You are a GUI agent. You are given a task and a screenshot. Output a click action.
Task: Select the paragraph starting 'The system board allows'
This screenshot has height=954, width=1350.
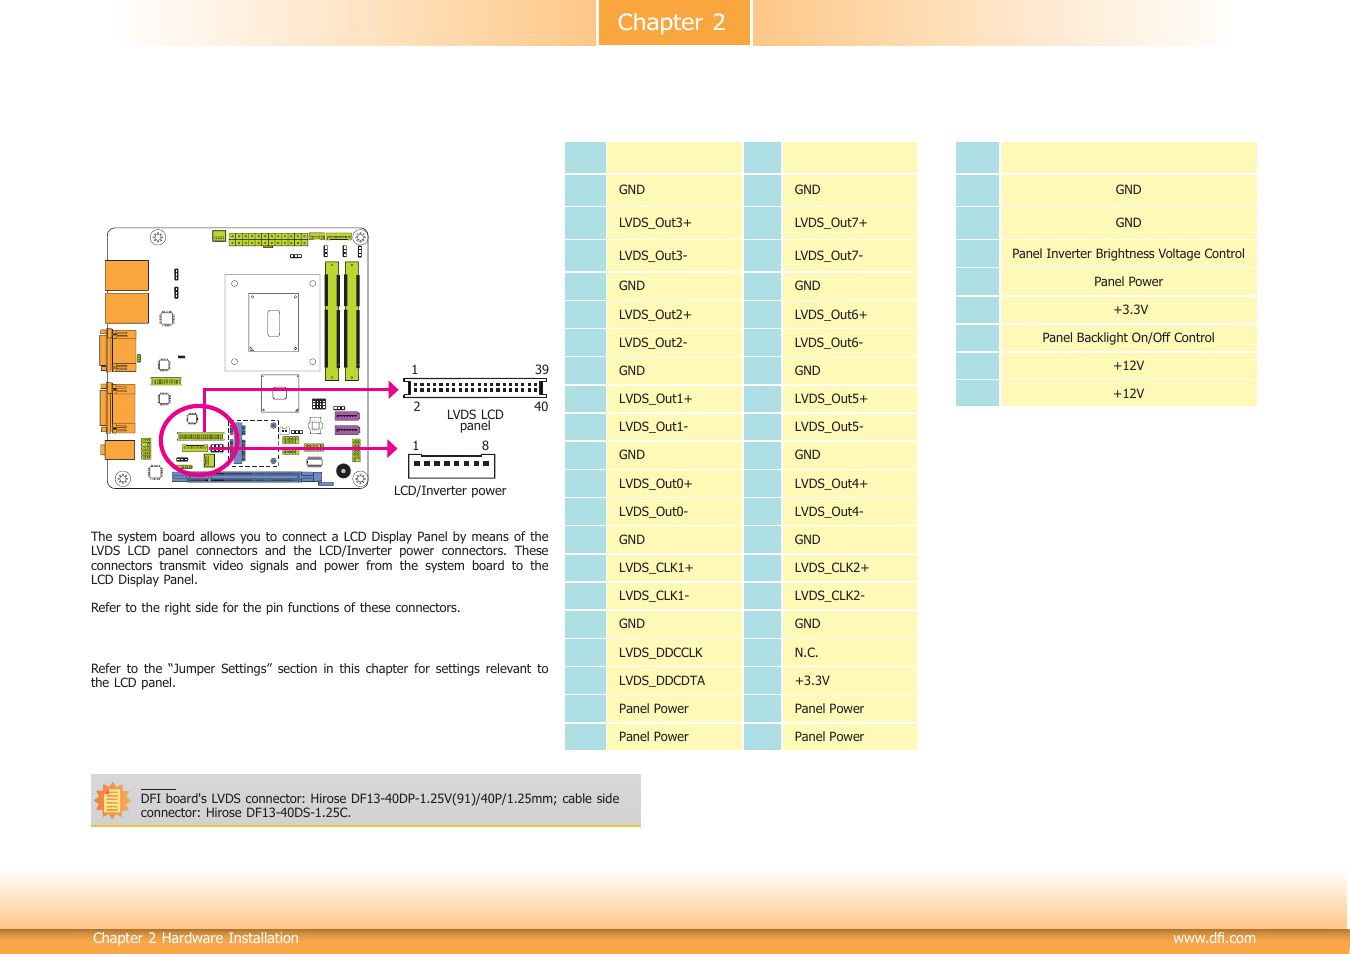320,558
